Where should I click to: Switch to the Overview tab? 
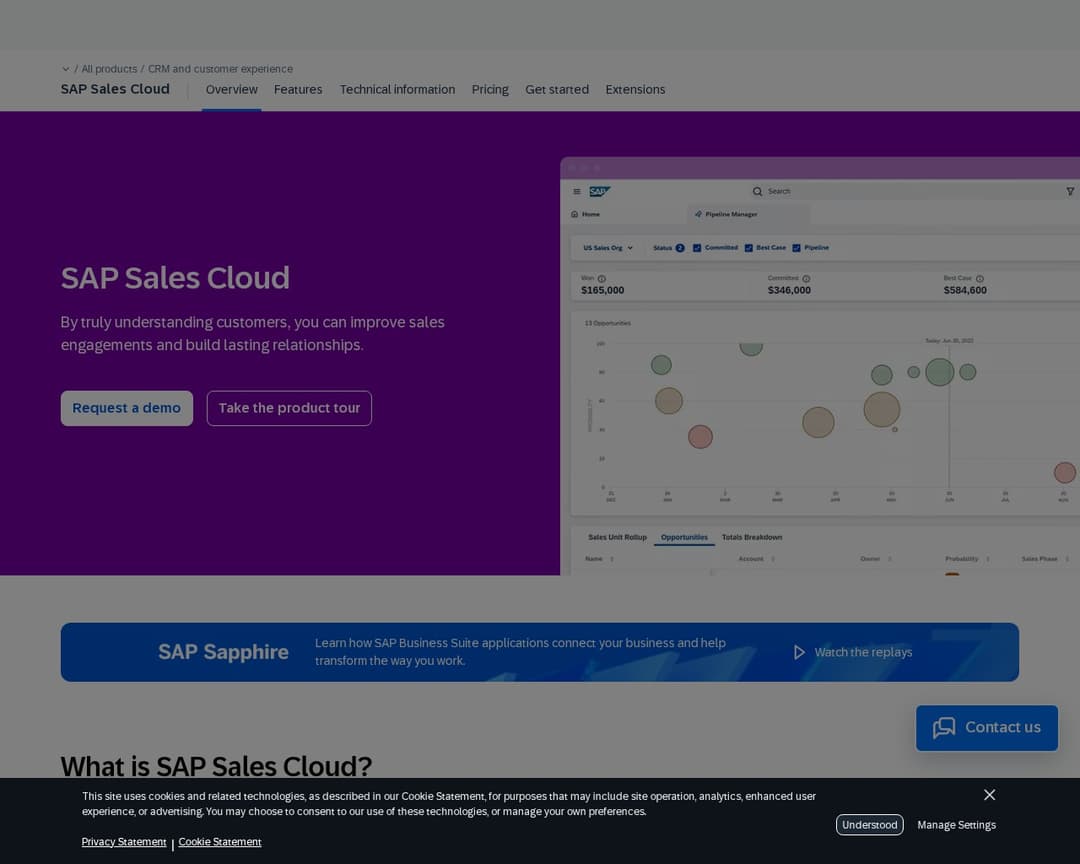click(231, 90)
